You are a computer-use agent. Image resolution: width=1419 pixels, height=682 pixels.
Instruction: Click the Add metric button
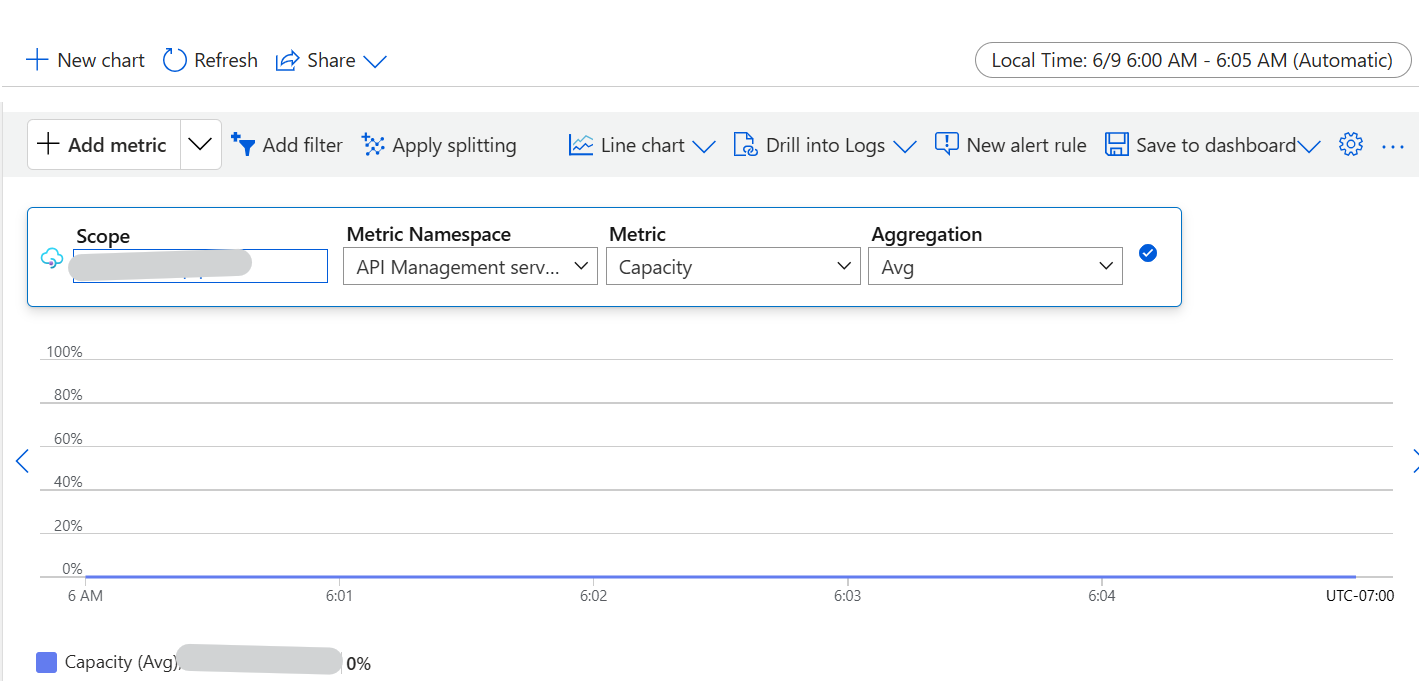(x=103, y=144)
